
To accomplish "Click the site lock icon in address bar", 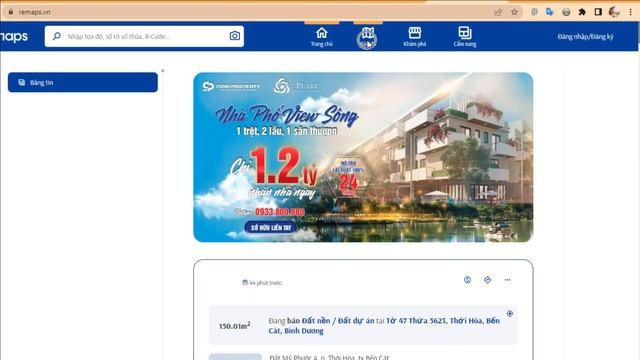I will [x=11, y=12].
